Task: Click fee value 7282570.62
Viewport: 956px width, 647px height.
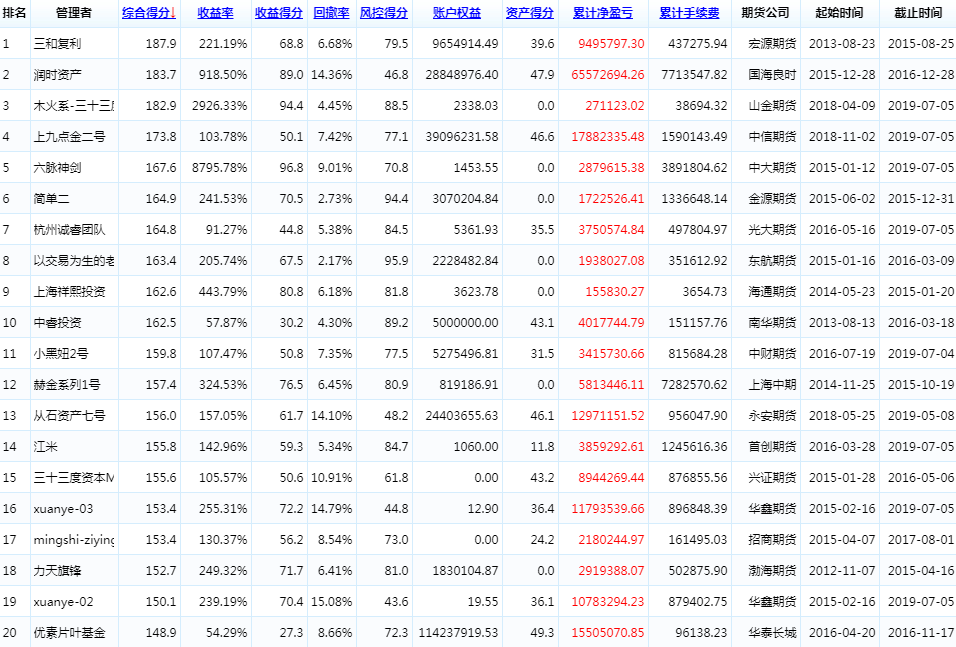Action: coord(694,385)
